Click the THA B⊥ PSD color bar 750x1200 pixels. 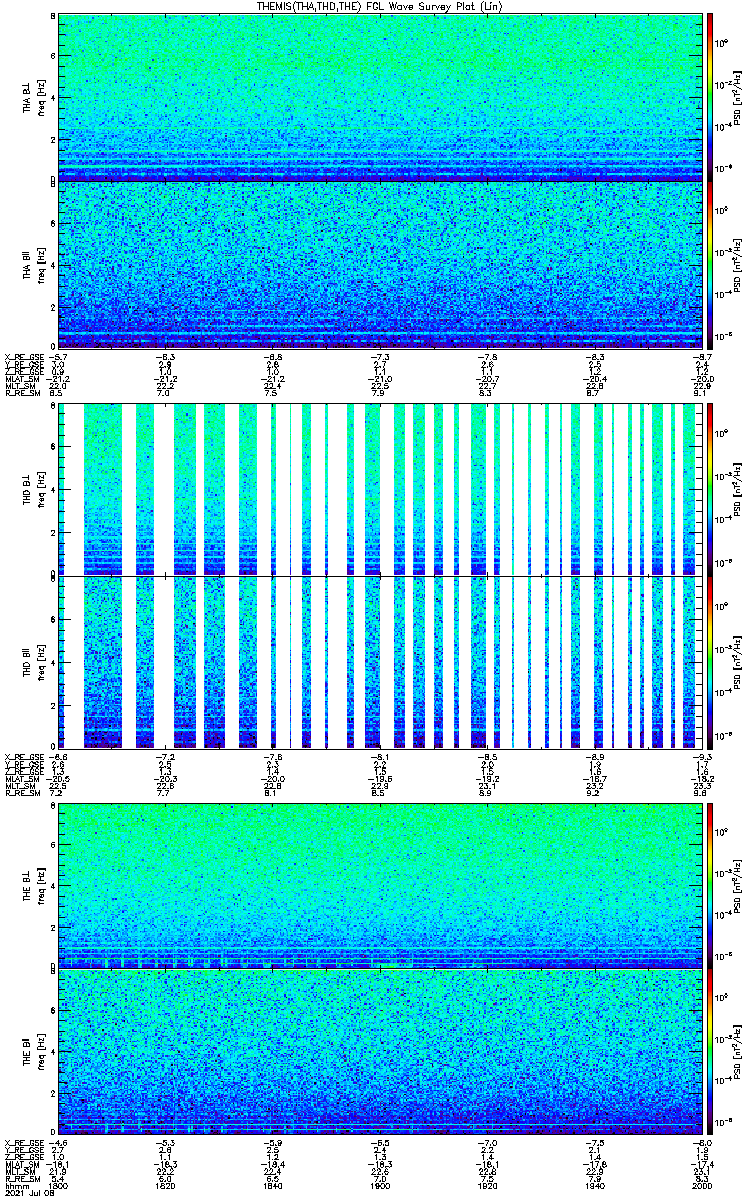711,96
